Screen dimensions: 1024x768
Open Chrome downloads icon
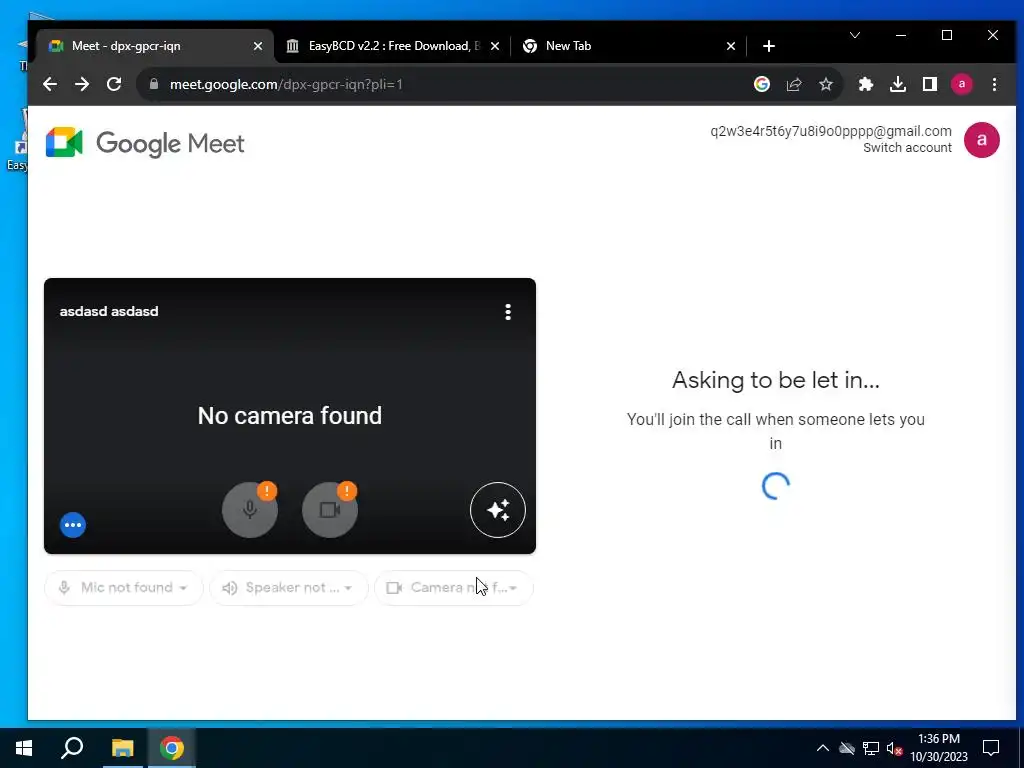tap(898, 84)
